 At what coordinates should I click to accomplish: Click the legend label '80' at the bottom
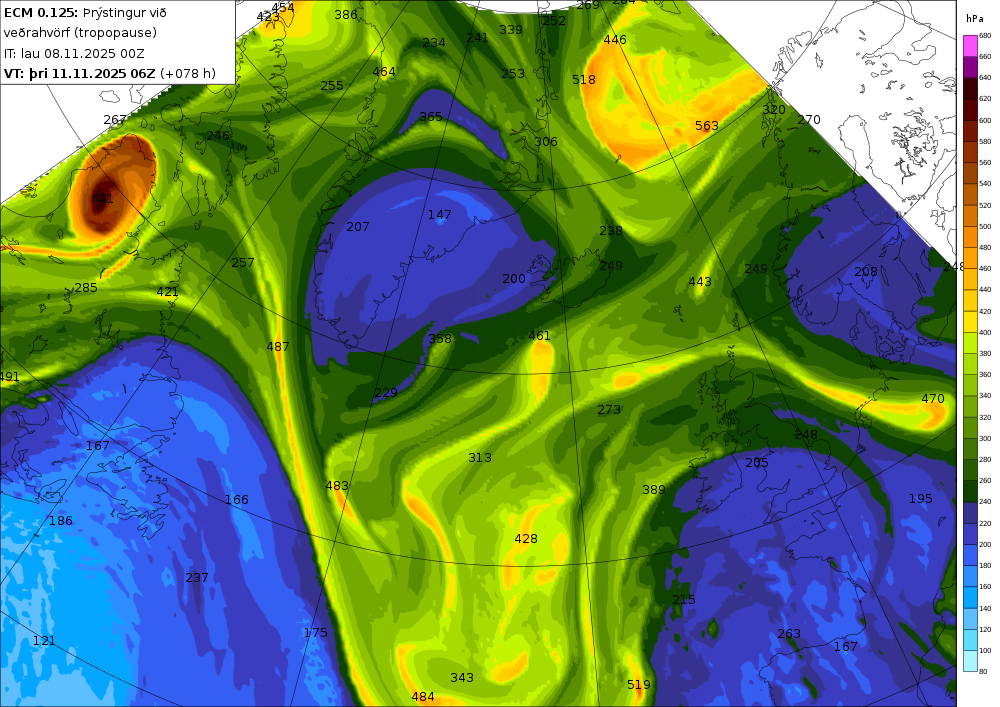click(983, 671)
